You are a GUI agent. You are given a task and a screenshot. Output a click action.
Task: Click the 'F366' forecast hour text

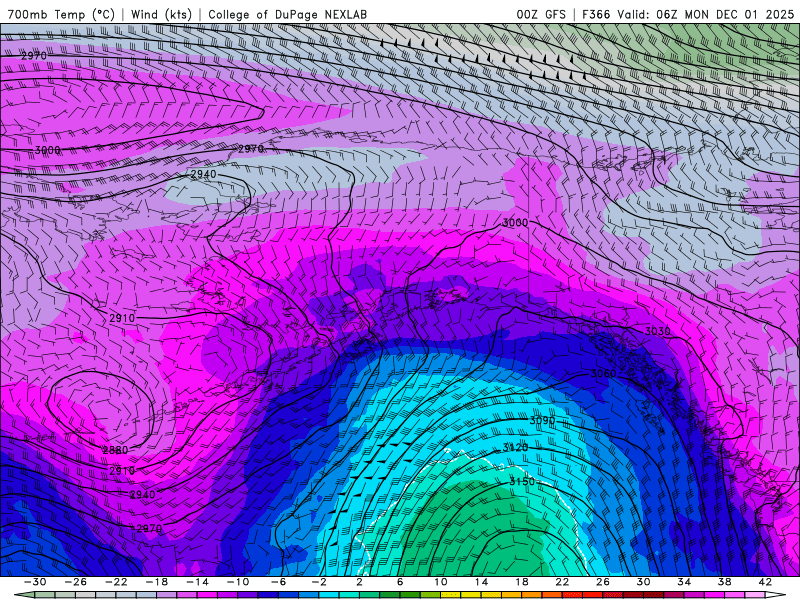pyautogui.click(x=596, y=14)
